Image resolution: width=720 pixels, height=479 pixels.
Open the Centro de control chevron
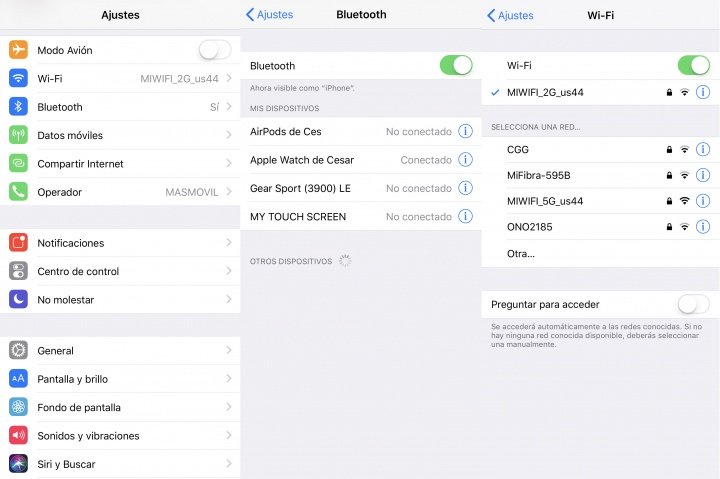point(229,271)
